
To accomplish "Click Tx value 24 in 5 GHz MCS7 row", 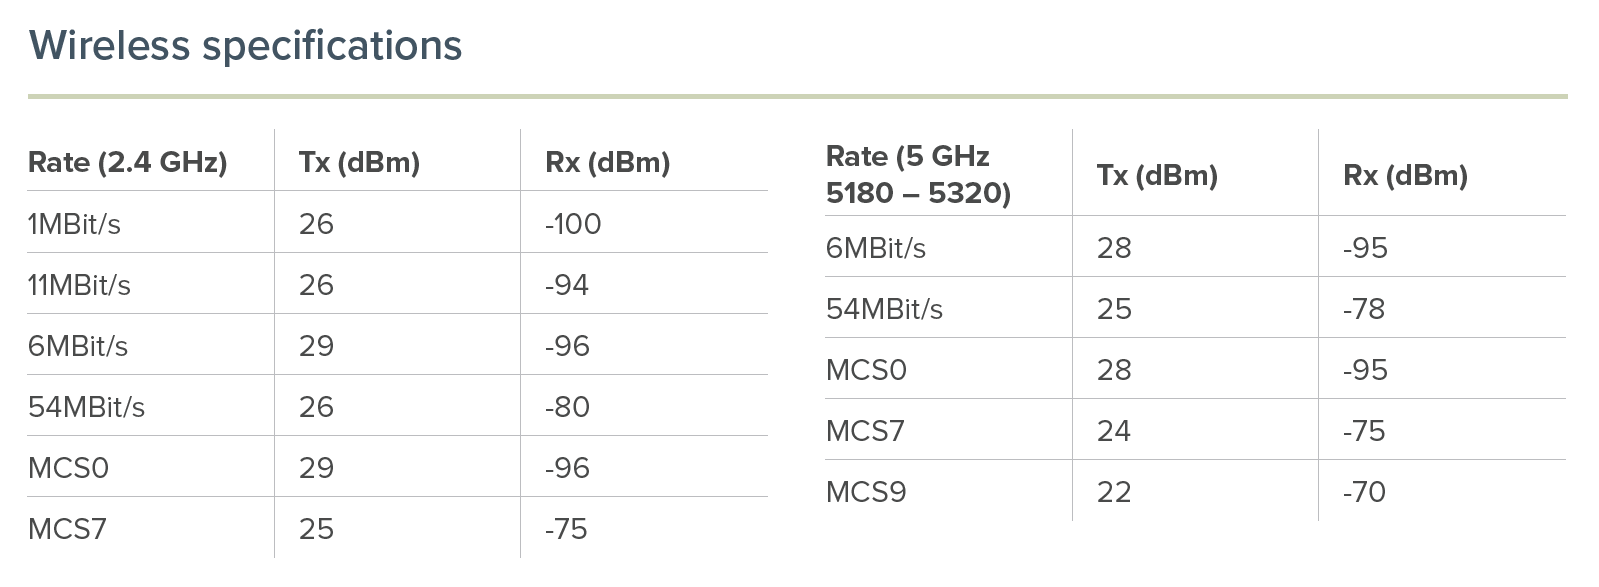I will click(1114, 431).
